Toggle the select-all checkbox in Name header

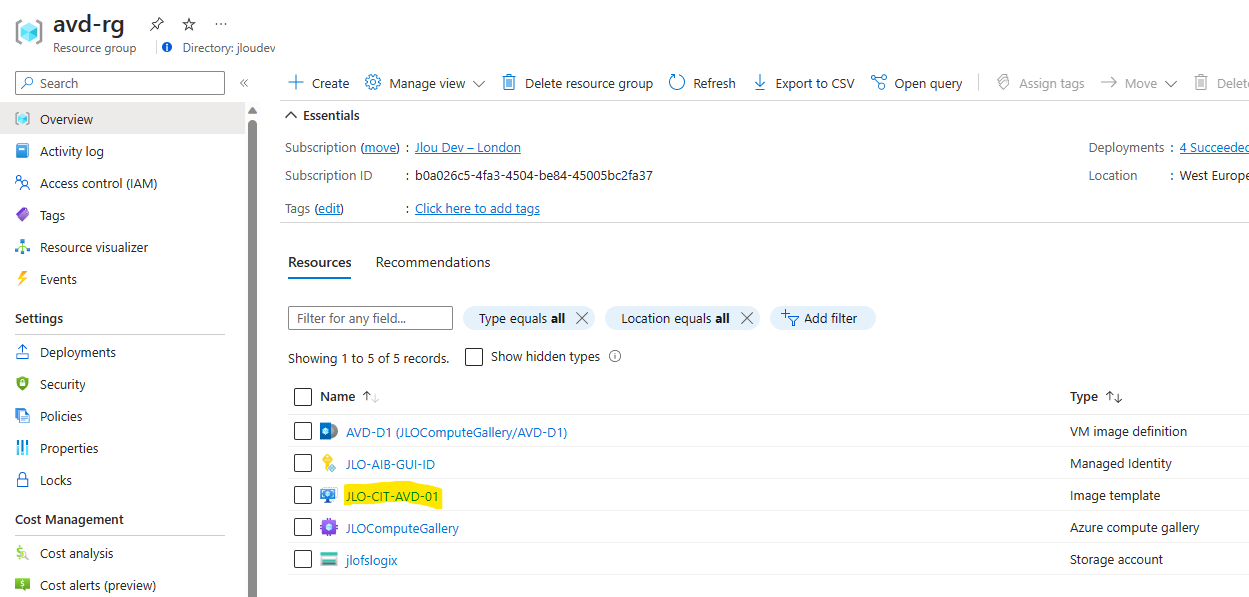303,397
